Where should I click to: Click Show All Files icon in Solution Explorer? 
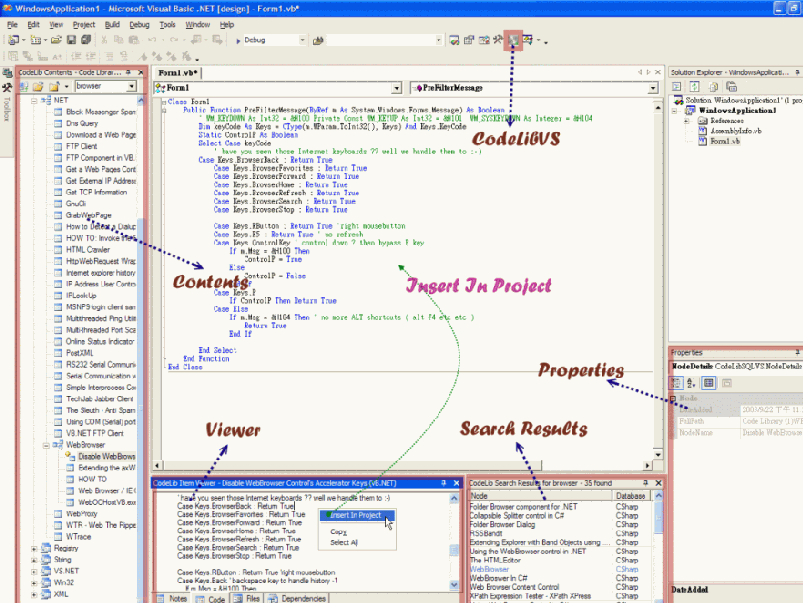pyautogui.click(x=713, y=87)
